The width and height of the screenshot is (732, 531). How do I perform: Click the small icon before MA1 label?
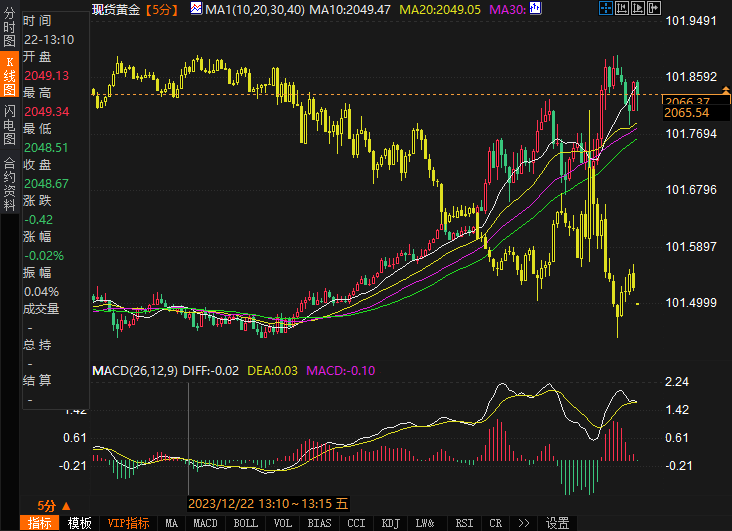196,9
